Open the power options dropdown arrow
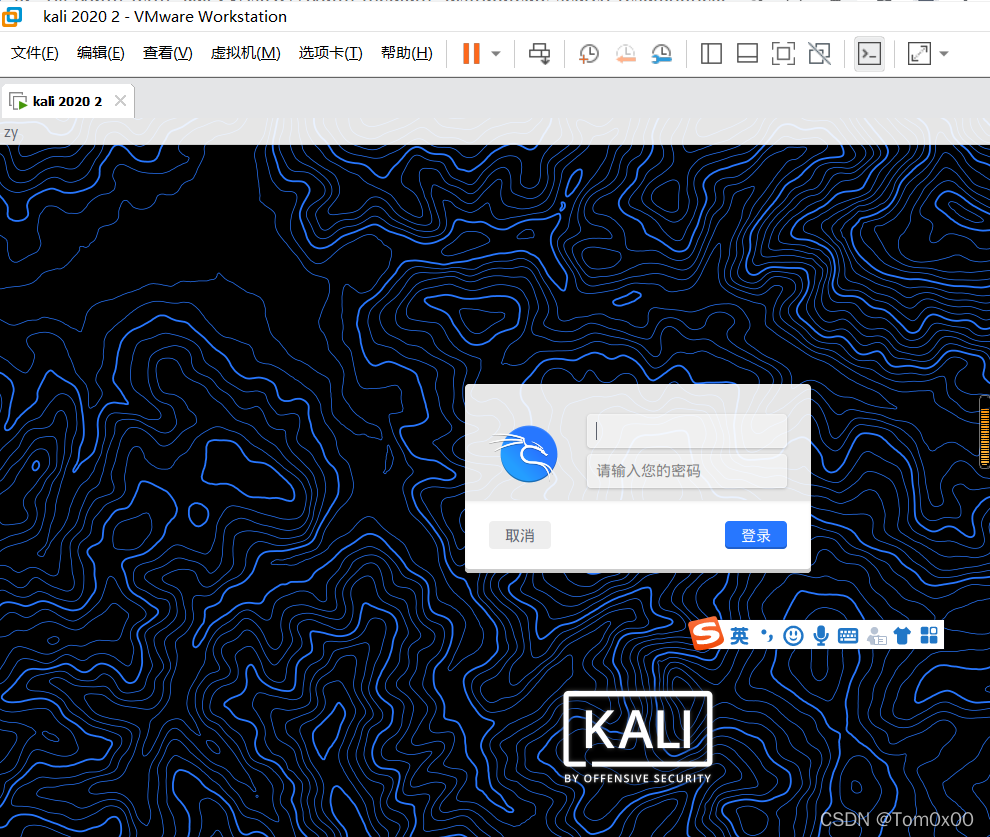The image size is (990, 837). pyautogui.click(x=496, y=54)
